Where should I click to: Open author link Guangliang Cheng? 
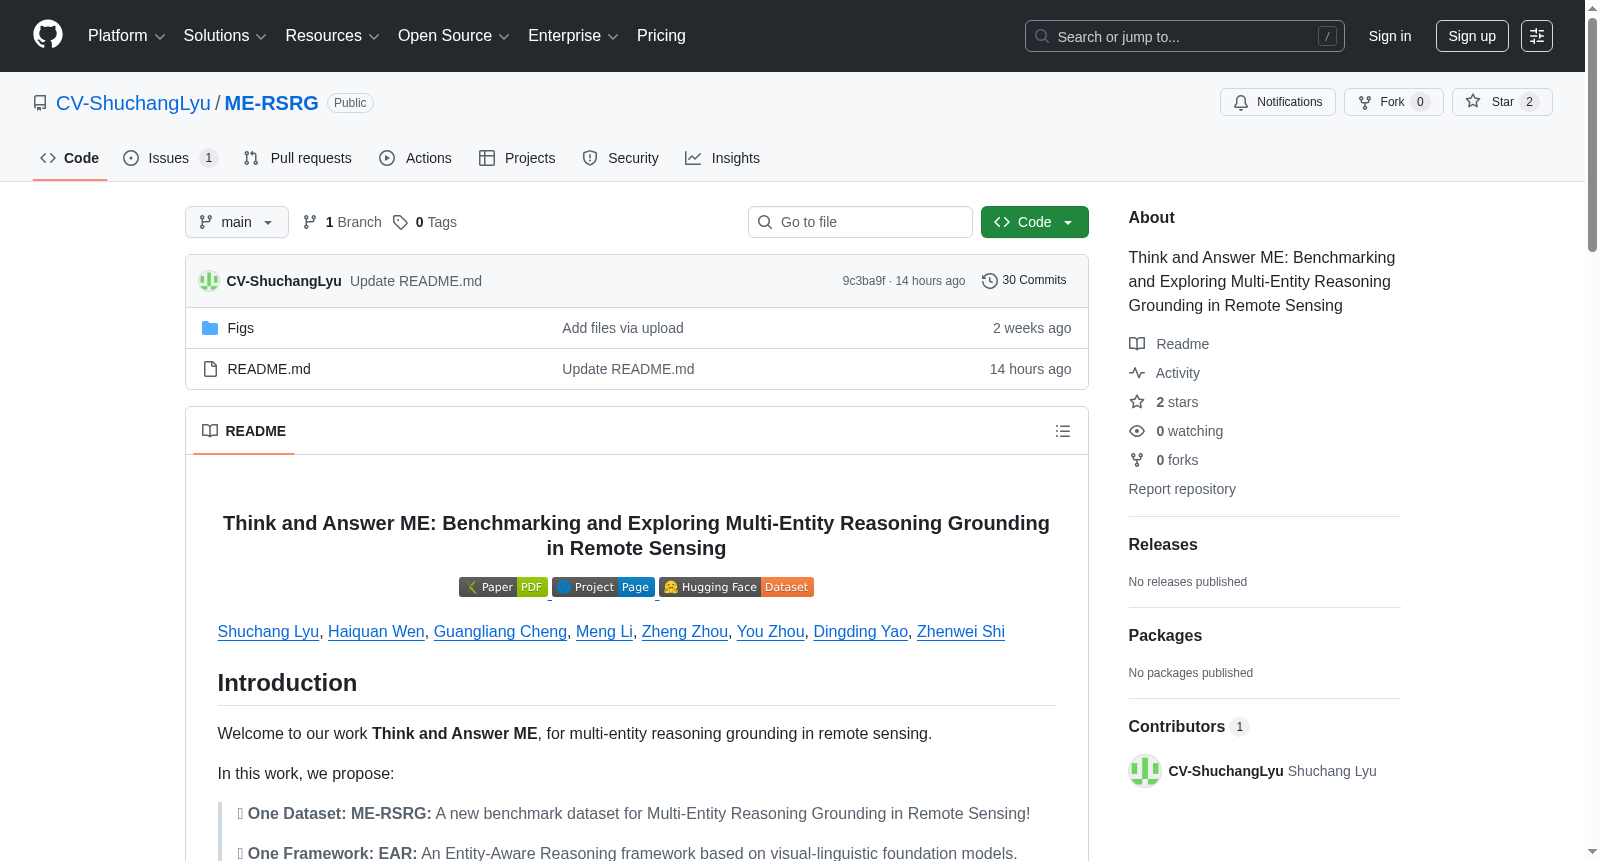point(500,631)
